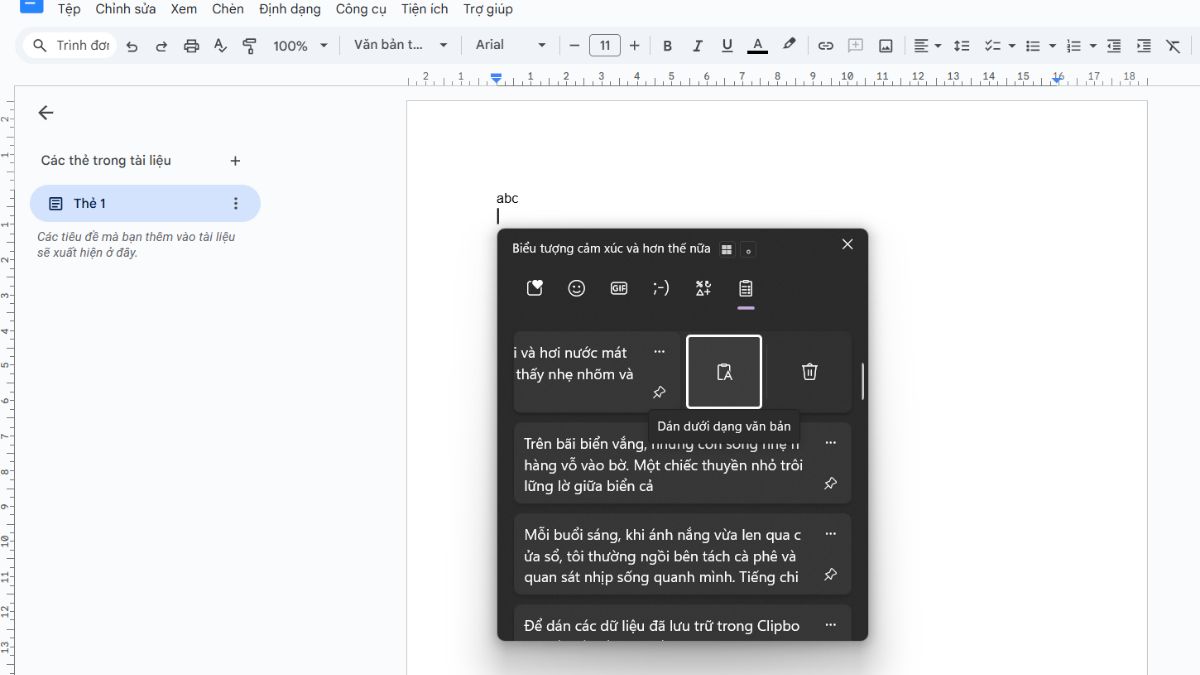Apply numbered list icon
The width and height of the screenshot is (1200, 675).
tap(1073, 46)
